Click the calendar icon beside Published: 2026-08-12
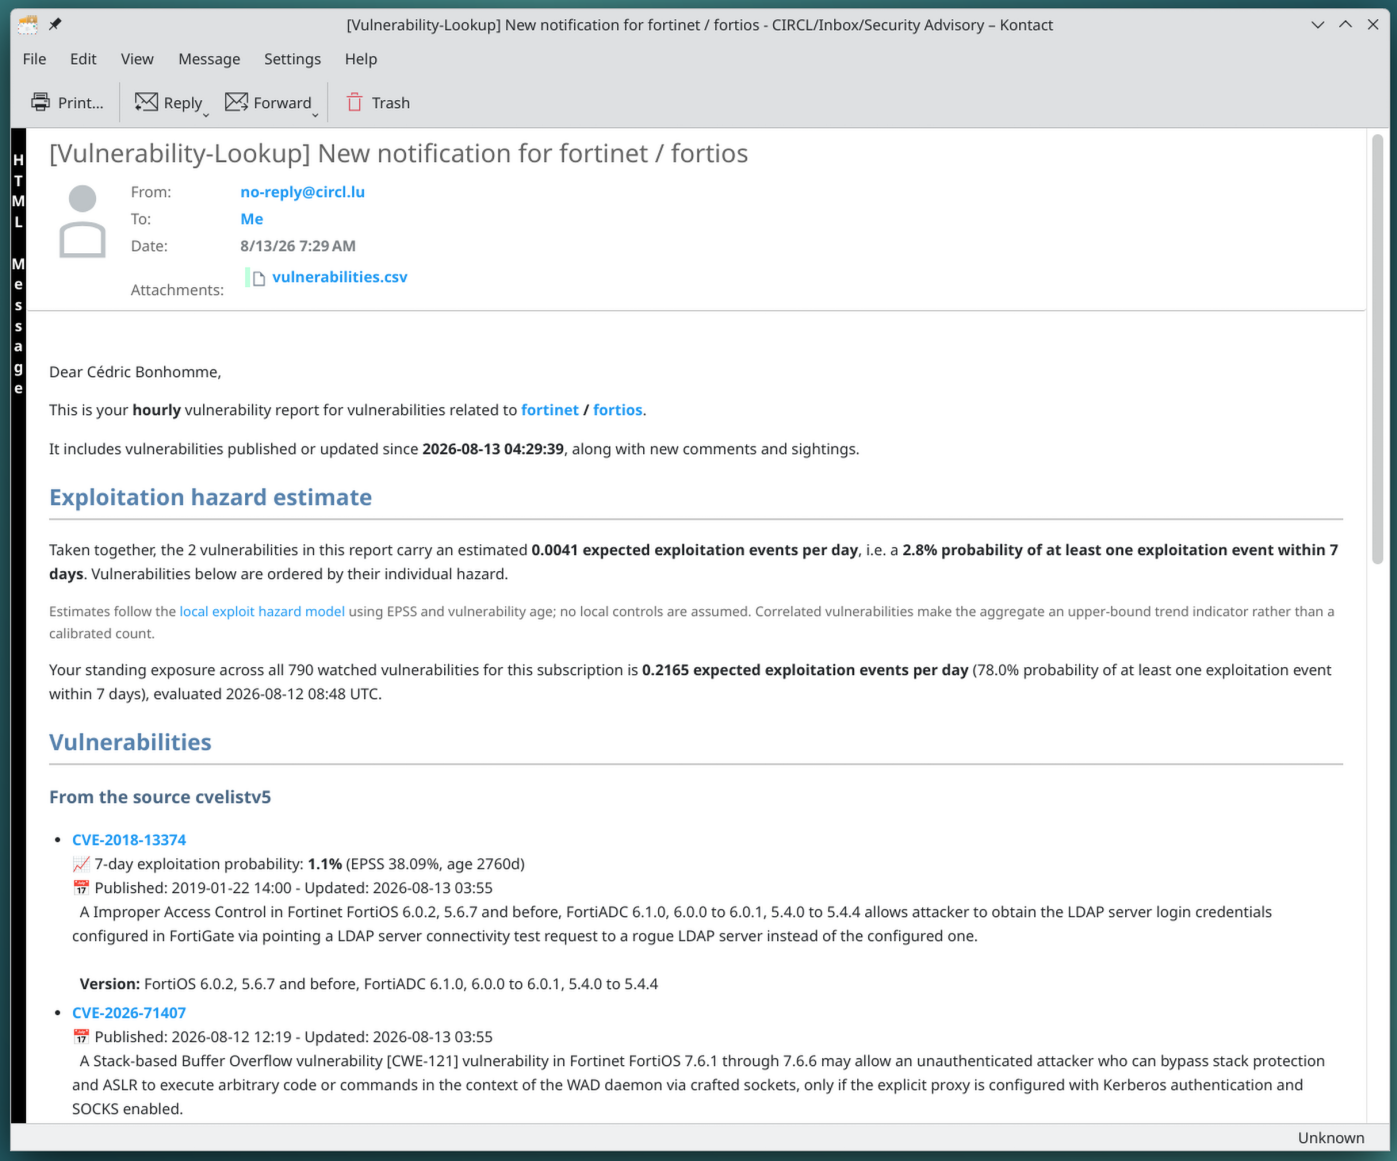This screenshot has width=1397, height=1161. click(81, 1037)
